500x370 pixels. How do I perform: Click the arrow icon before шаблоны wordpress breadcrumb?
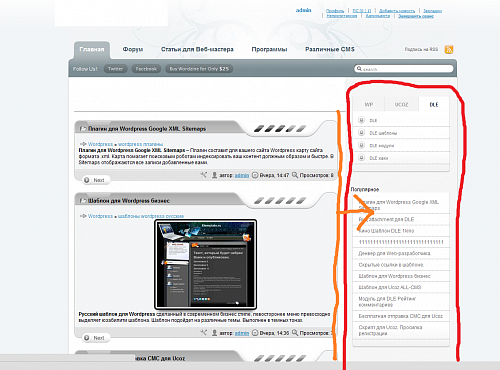pos(83,216)
